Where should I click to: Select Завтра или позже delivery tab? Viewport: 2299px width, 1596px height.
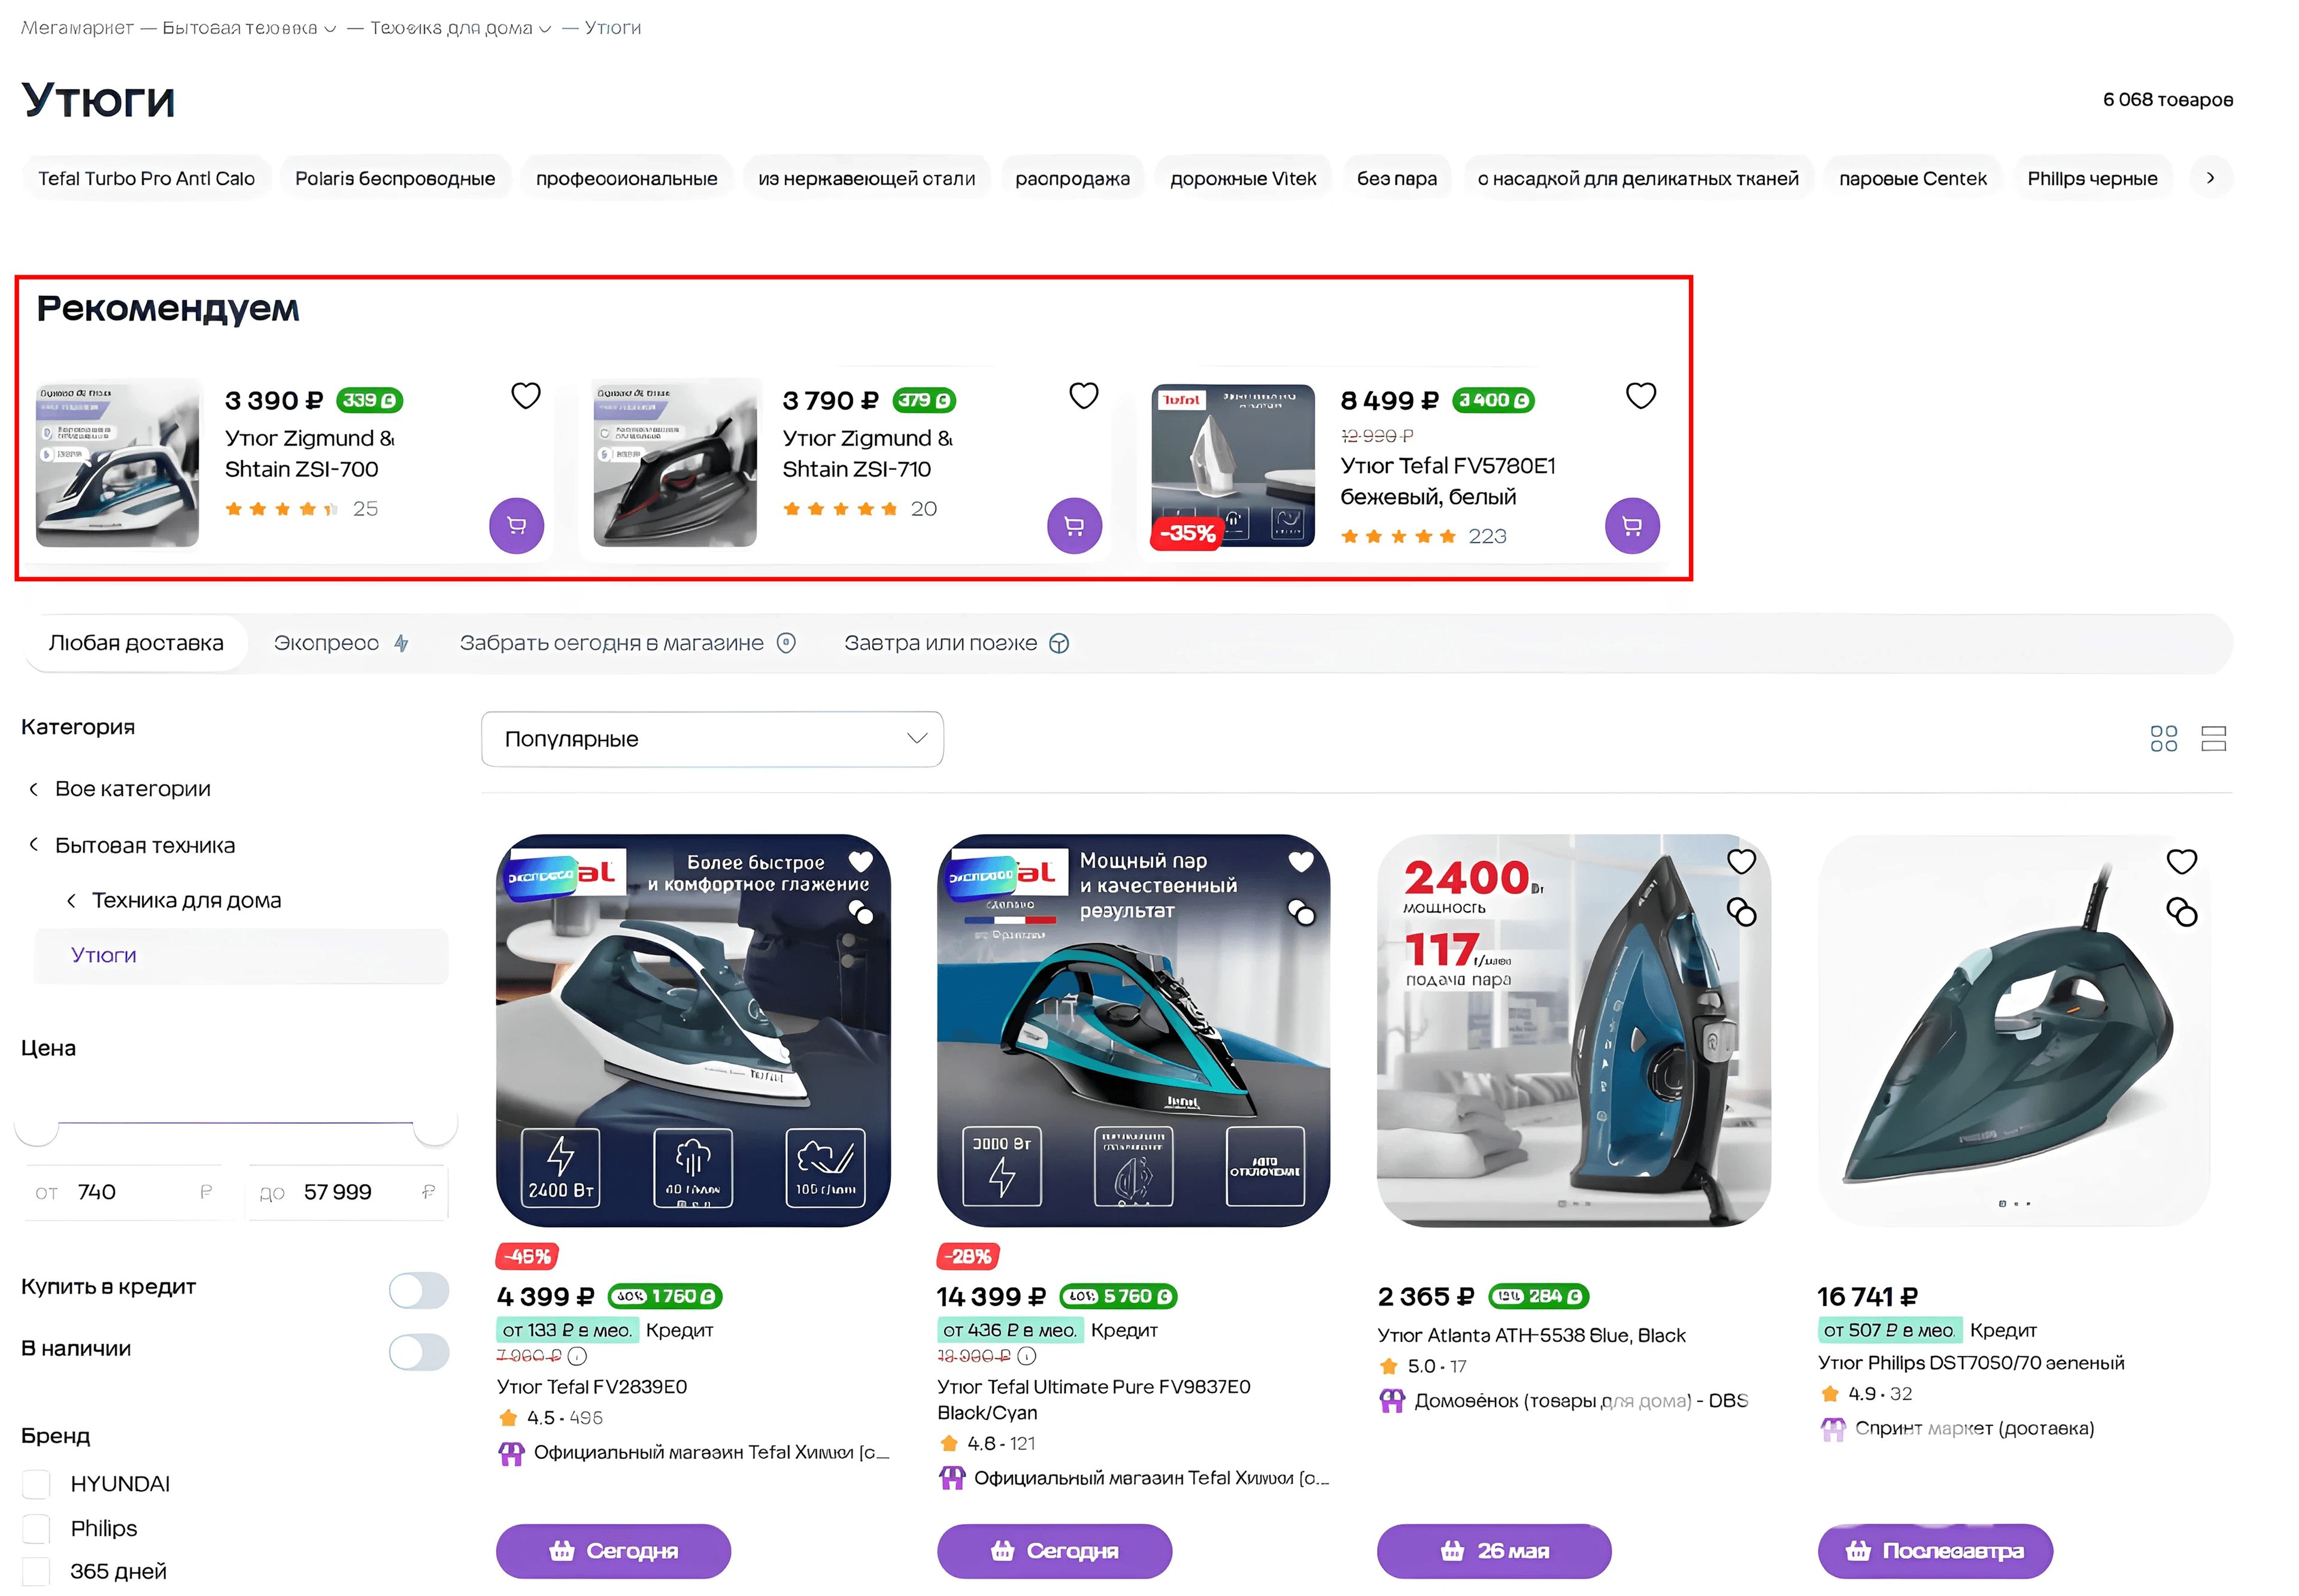(956, 643)
